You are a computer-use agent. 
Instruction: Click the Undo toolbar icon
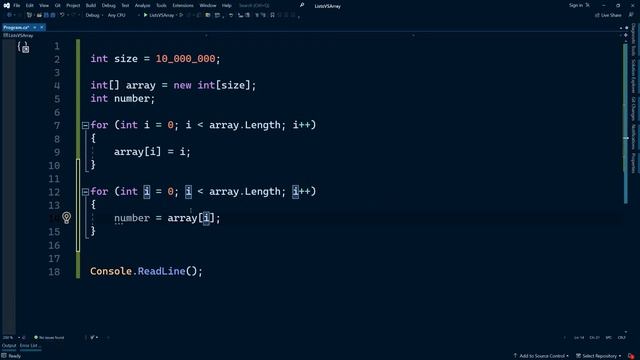pyautogui.click(x=62, y=15)
